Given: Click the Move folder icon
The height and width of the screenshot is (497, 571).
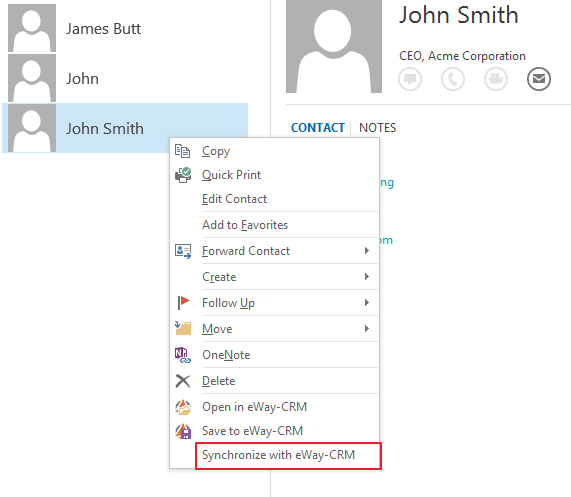Looking at the screenshot, I should point(183,328).
